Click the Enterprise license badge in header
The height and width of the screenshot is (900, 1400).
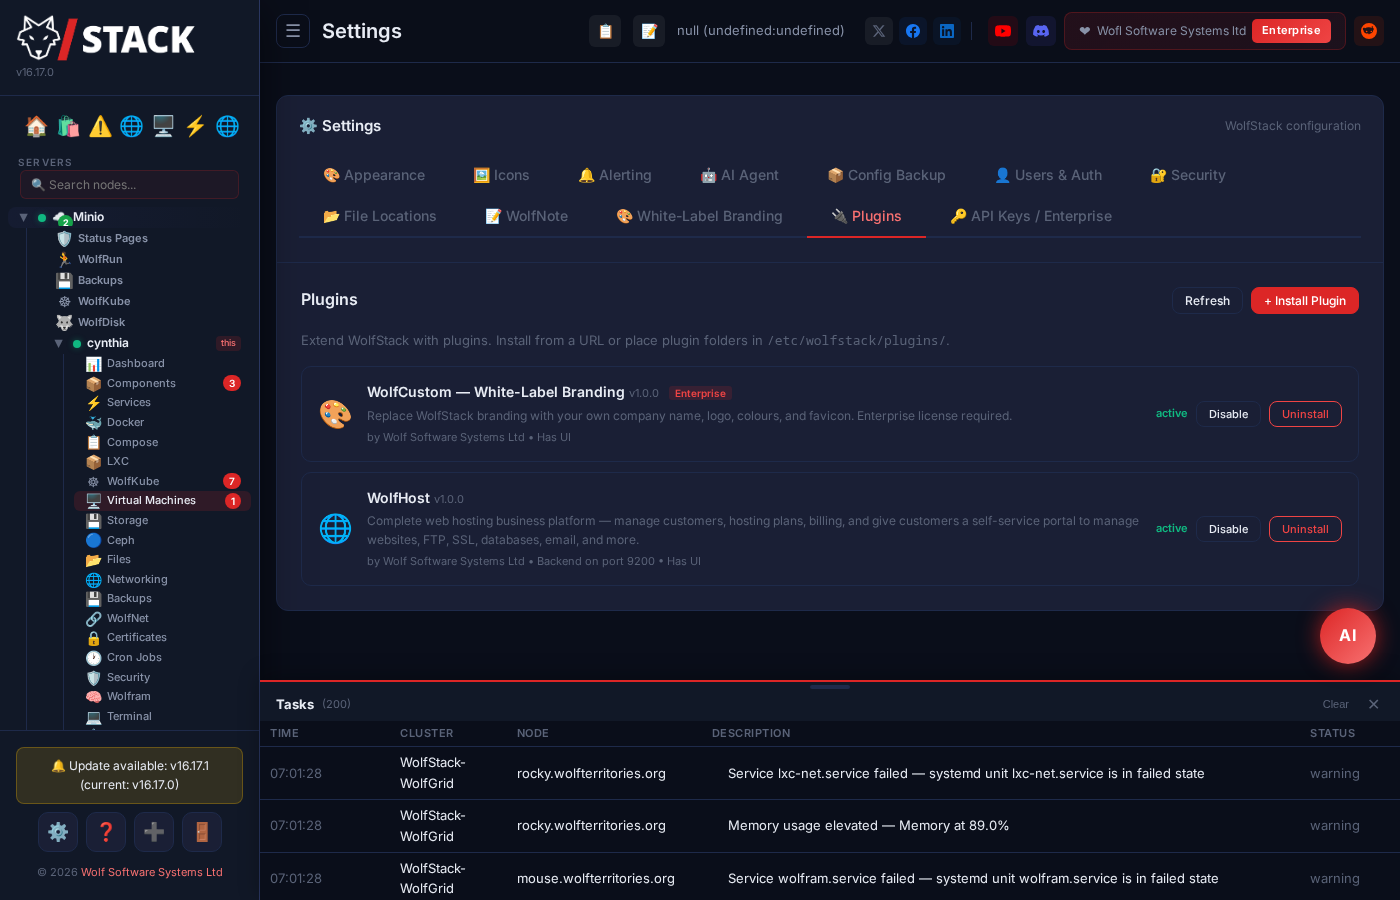point(1291,31)
